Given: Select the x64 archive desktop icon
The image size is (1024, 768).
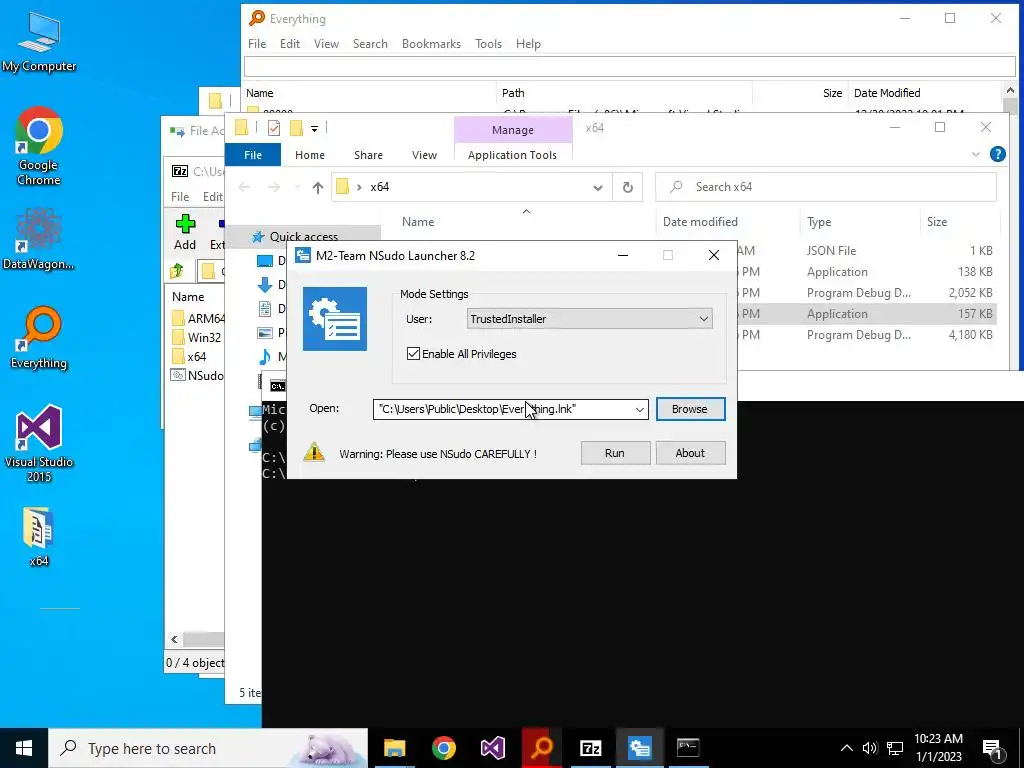Looking at the screenshot, I should click(x=39, y=537).
